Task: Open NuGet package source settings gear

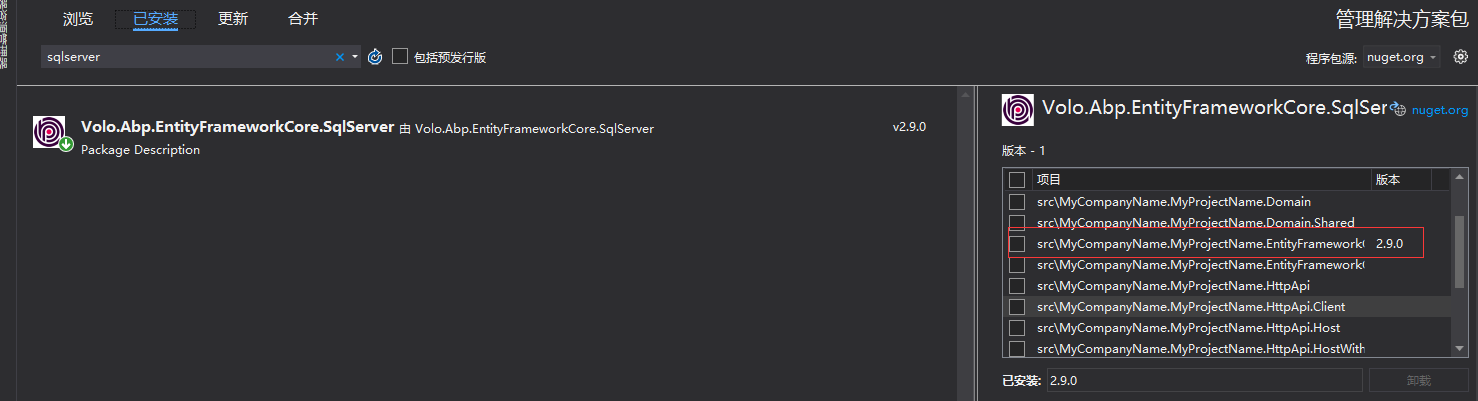Action: [1461, 57]
